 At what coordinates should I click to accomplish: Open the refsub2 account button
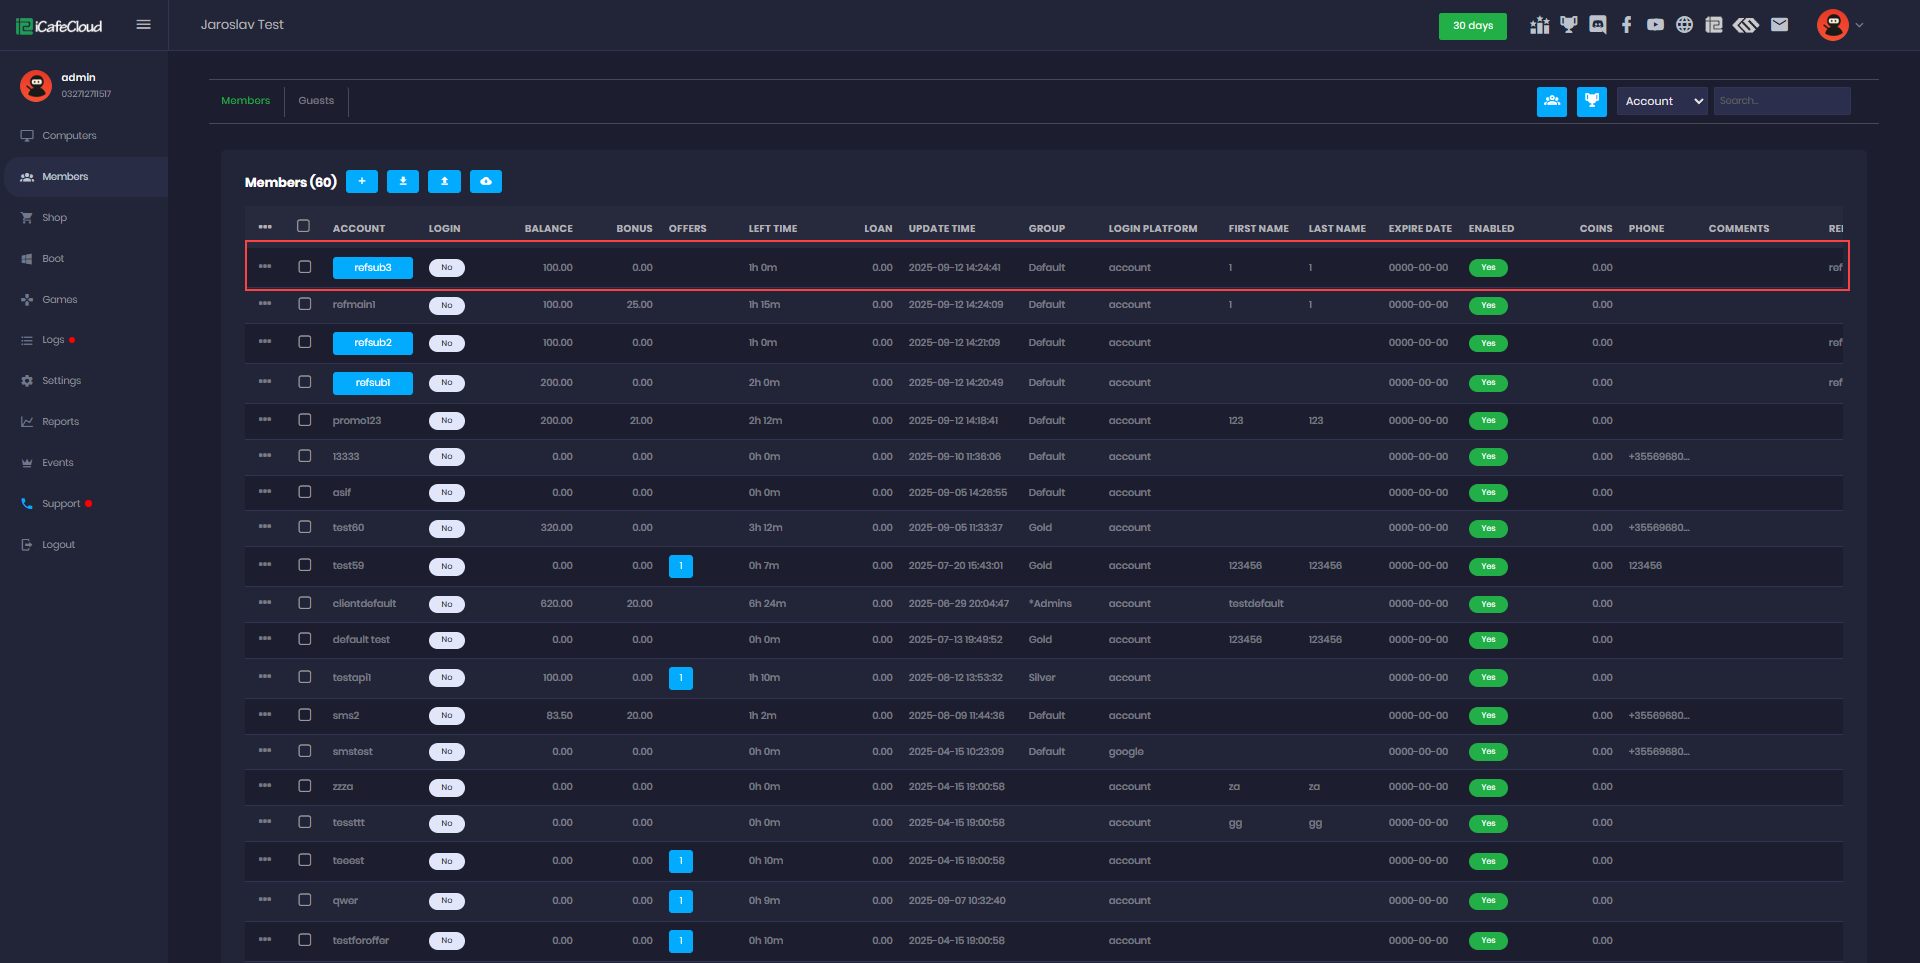pyautogui.click(x=373, y=343)
